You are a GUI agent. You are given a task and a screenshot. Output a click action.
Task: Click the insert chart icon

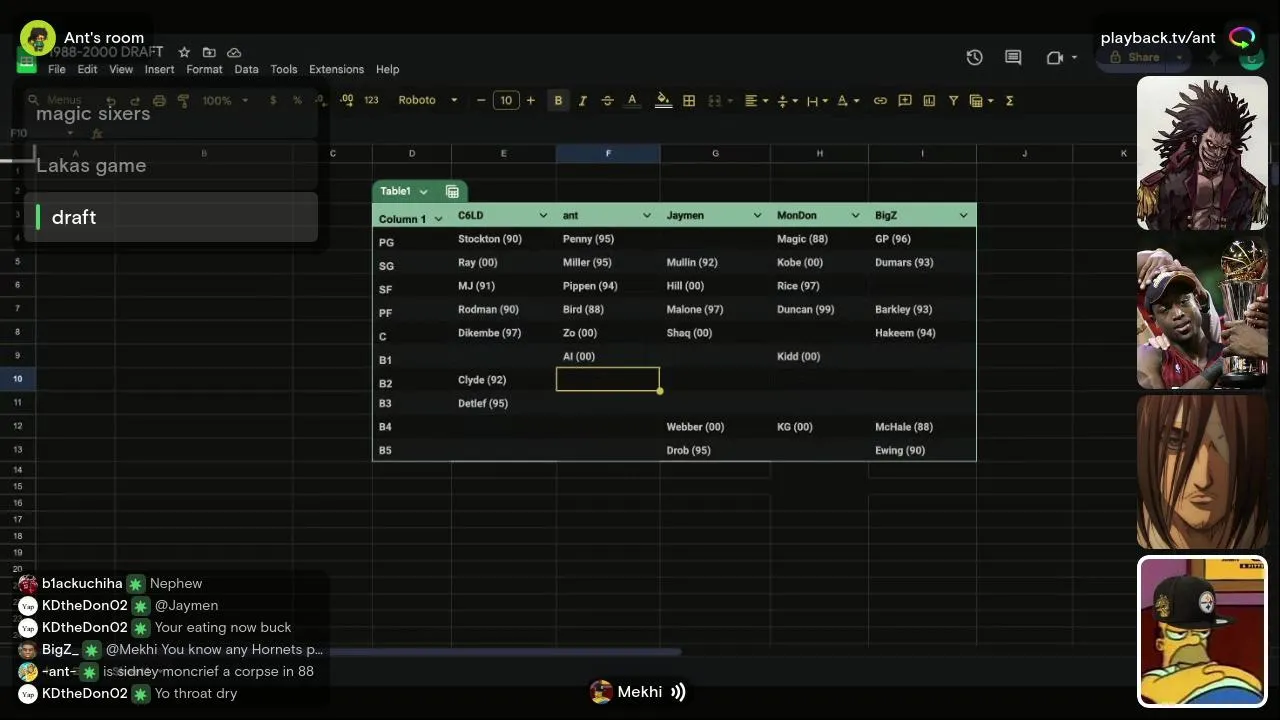pos(929,100)
